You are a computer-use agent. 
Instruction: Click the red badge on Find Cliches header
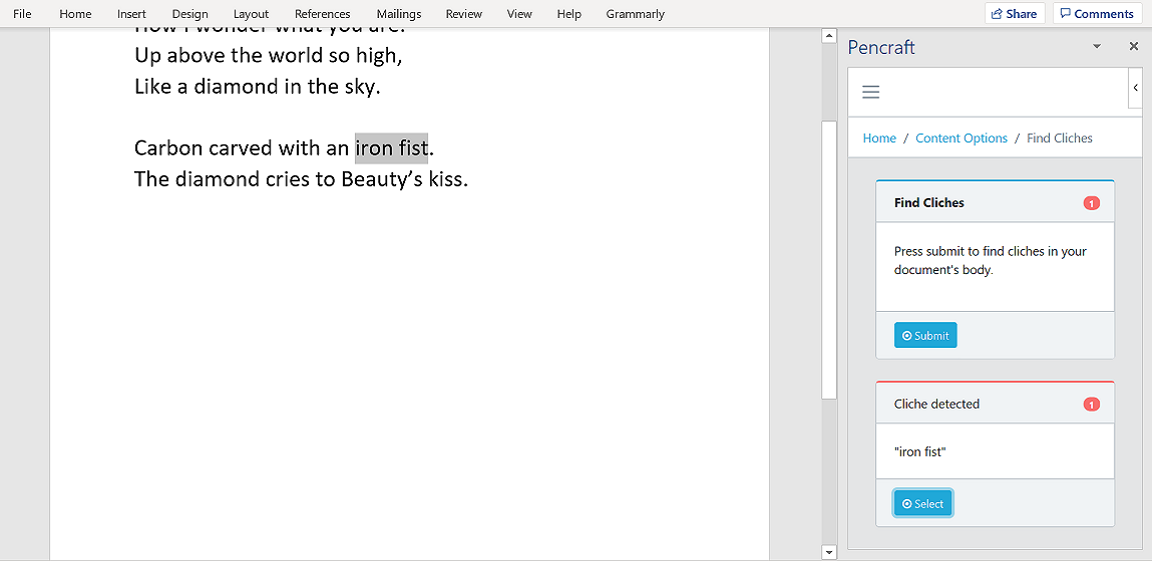1091,203
